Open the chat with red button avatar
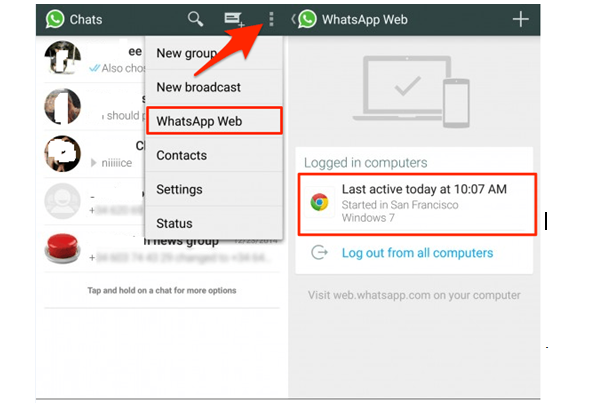The height and width of the screenshot is (412, 592). [162, 248]
